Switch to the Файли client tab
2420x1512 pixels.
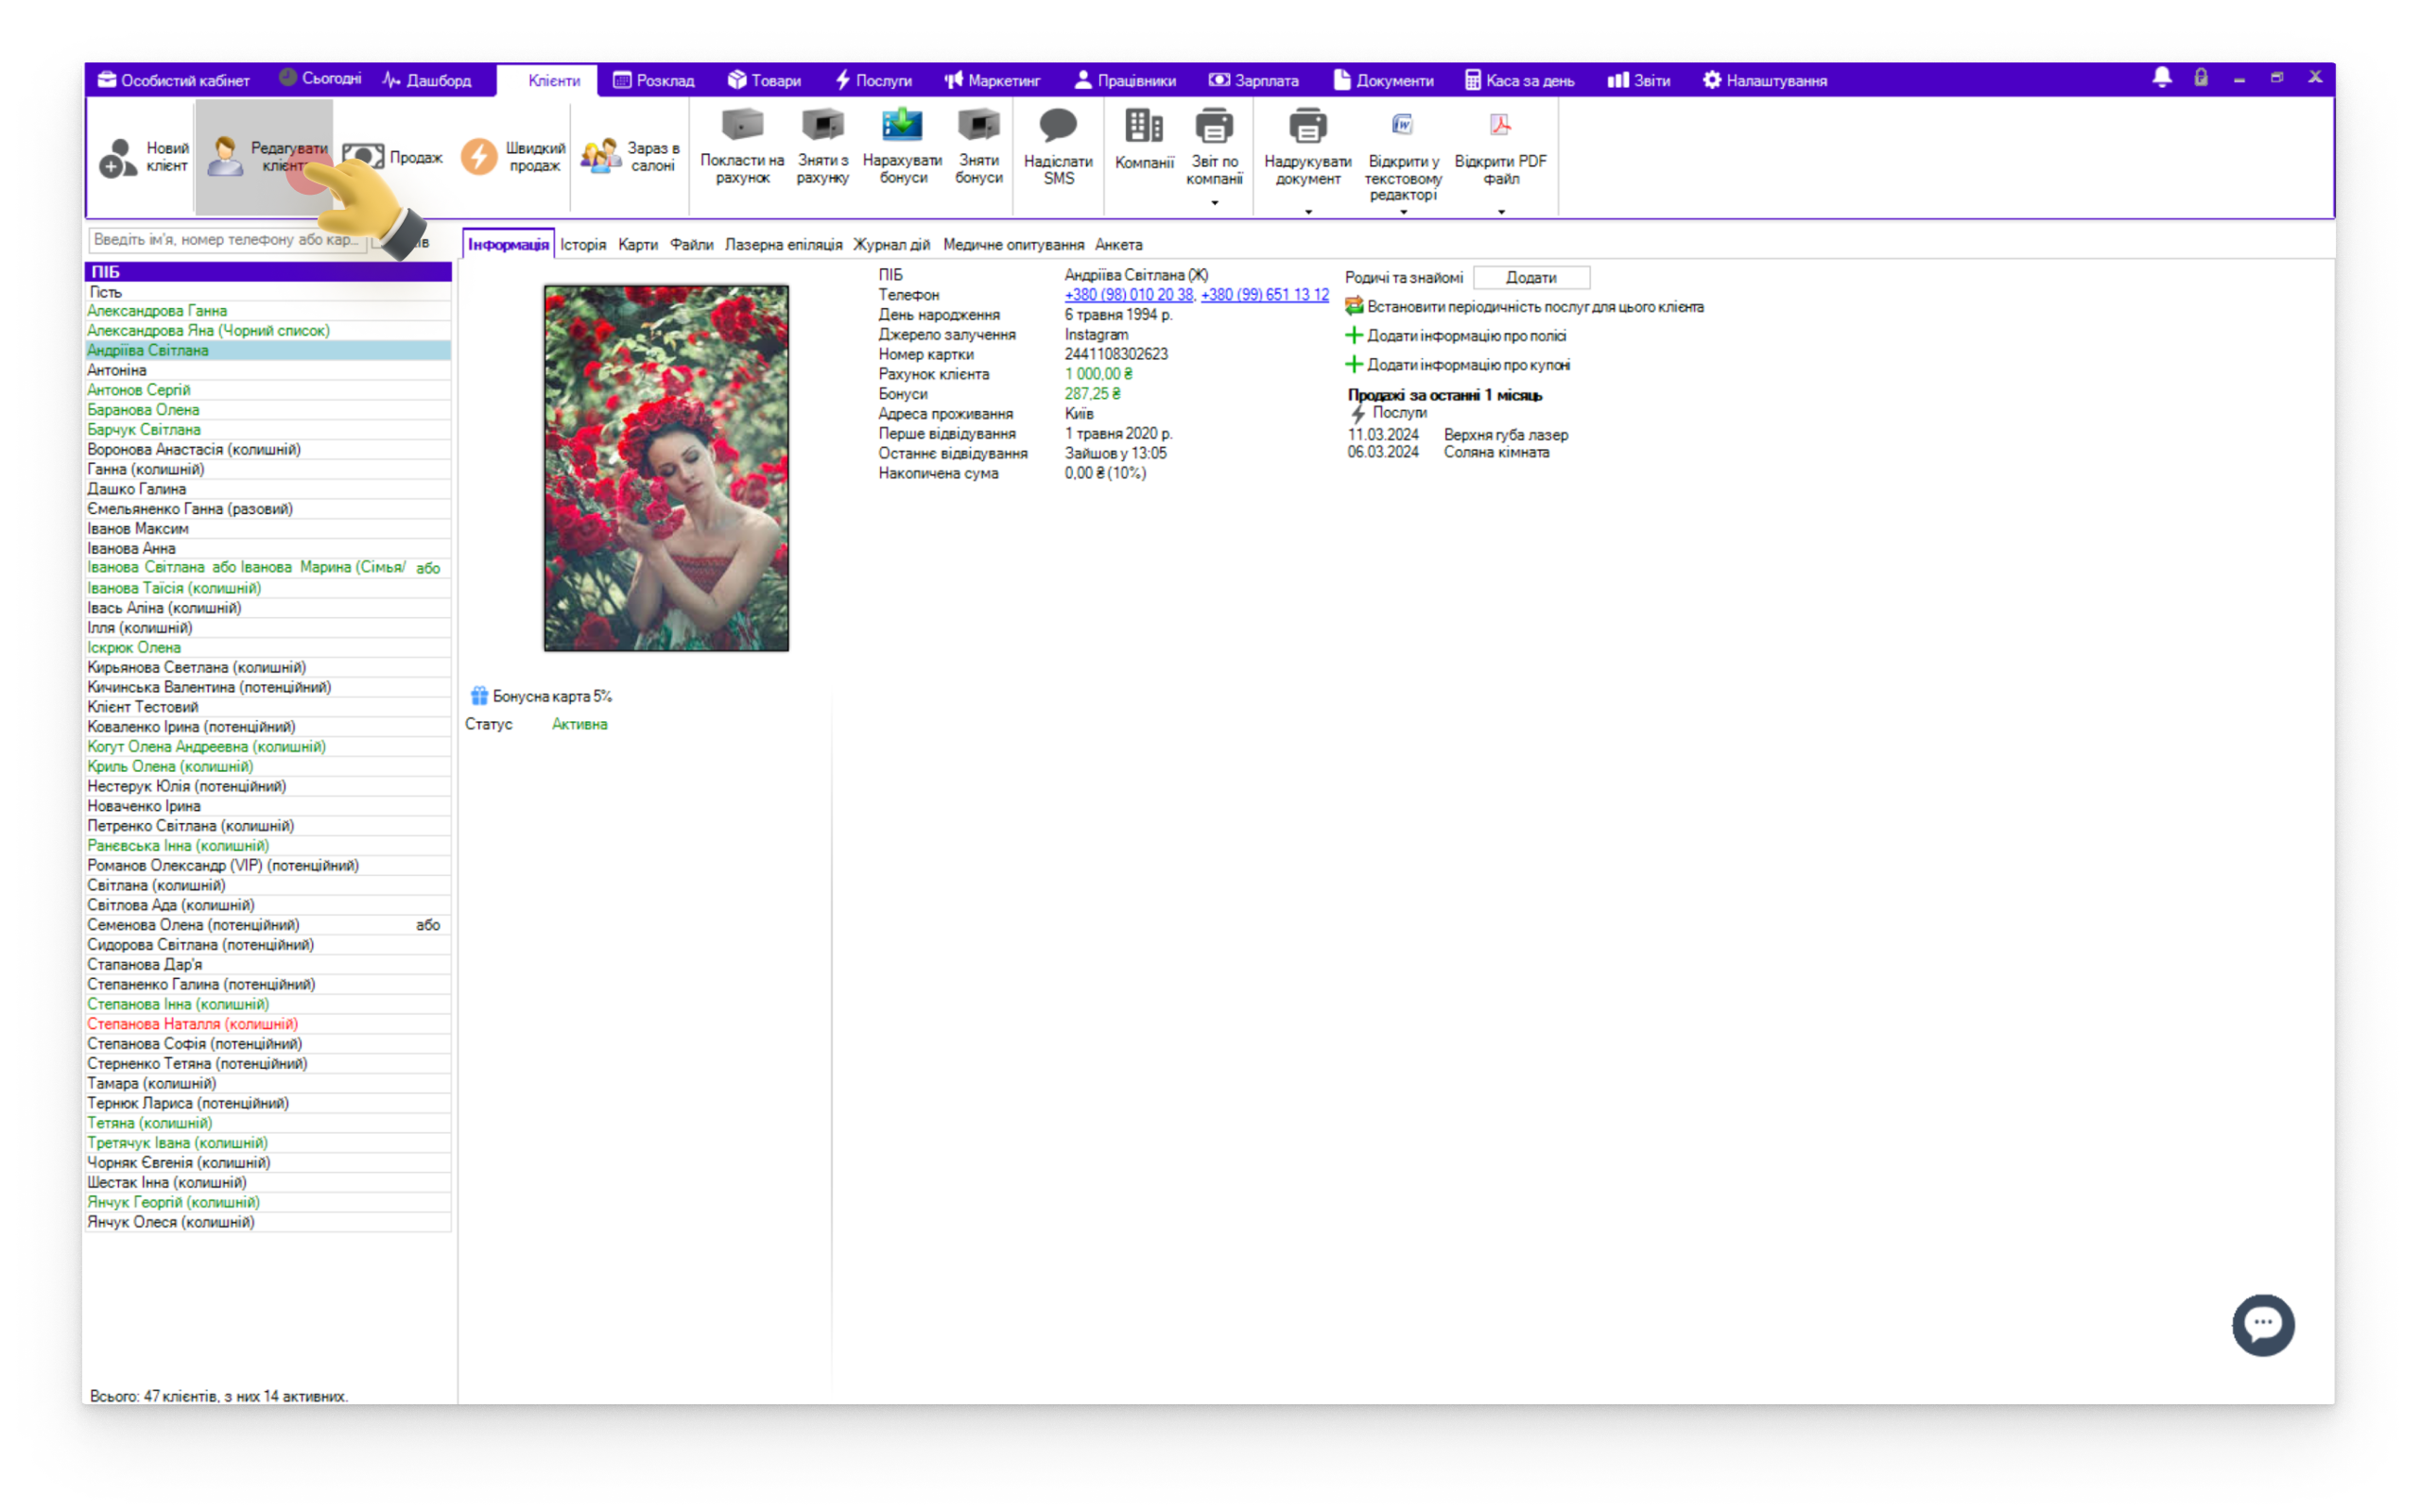tap(691, 244)
